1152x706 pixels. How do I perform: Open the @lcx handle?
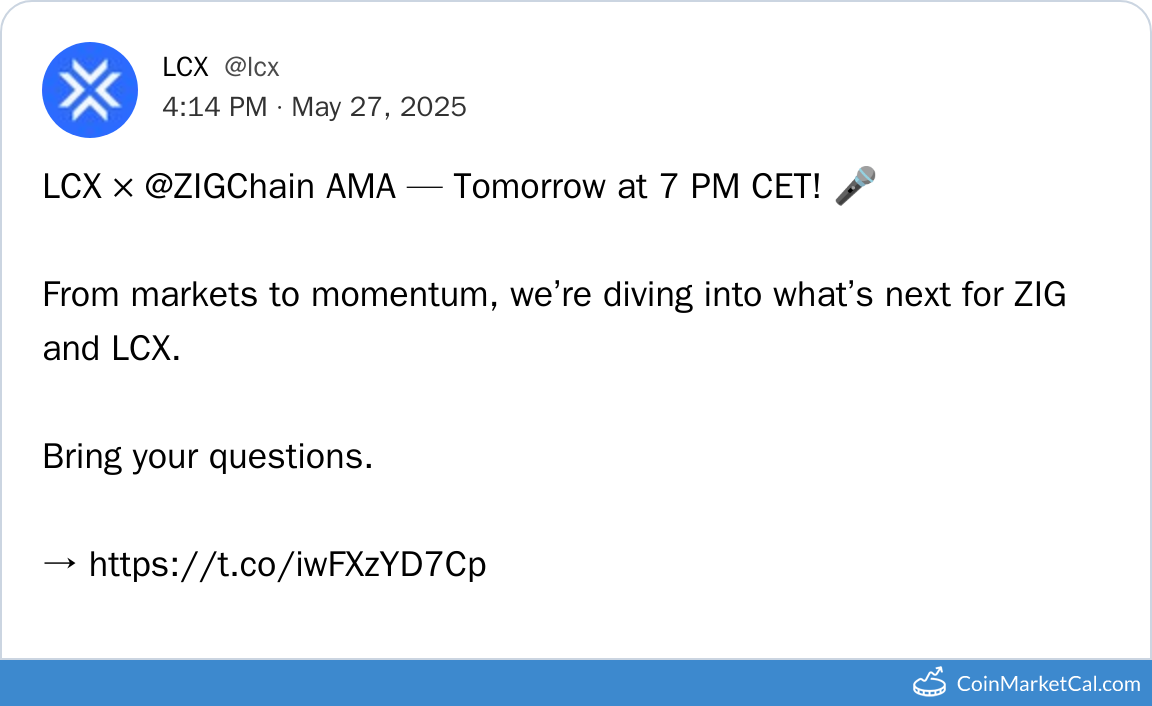(x=251, y=67)
